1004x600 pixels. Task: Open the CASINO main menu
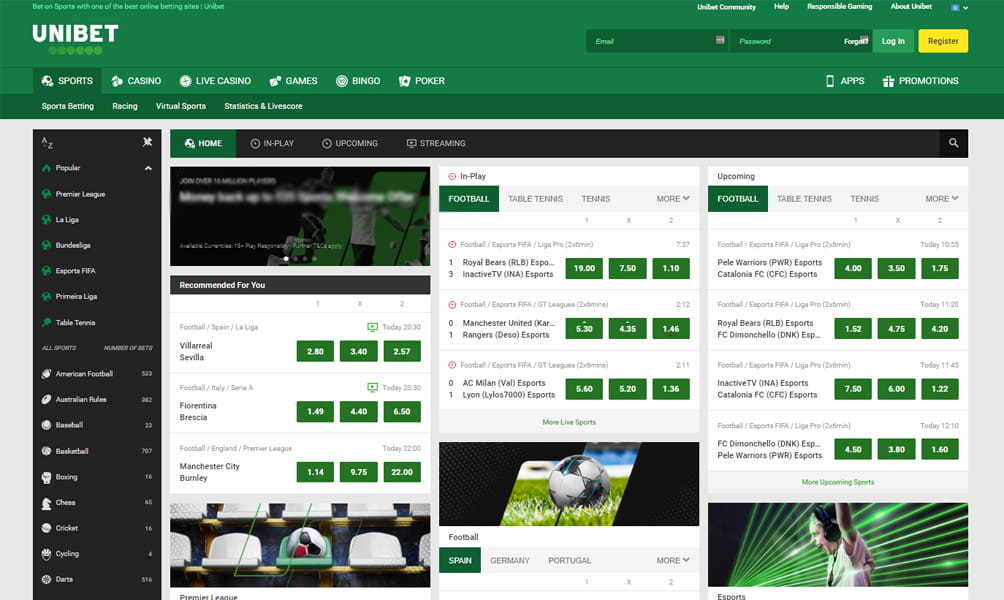click(136, 81)
